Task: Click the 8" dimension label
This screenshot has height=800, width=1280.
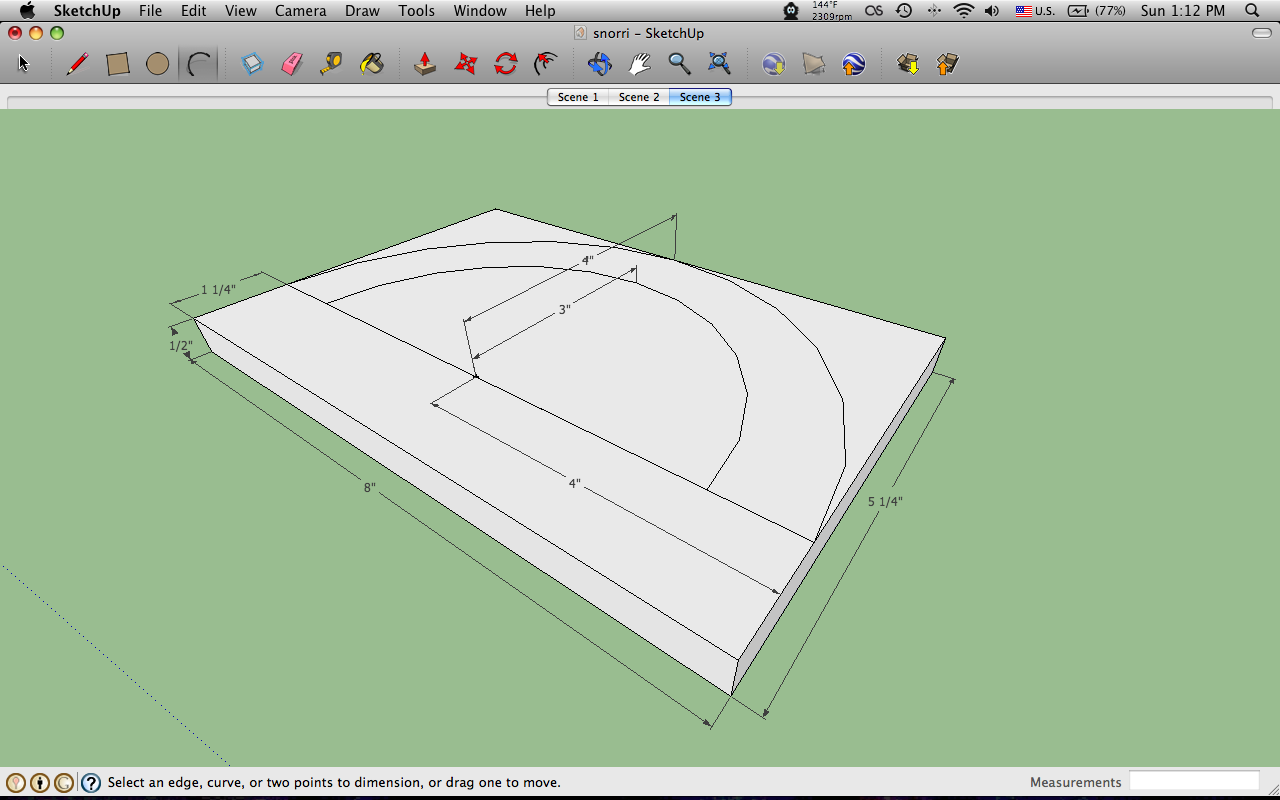Action: pyautogui.click(x=369, y=488)
